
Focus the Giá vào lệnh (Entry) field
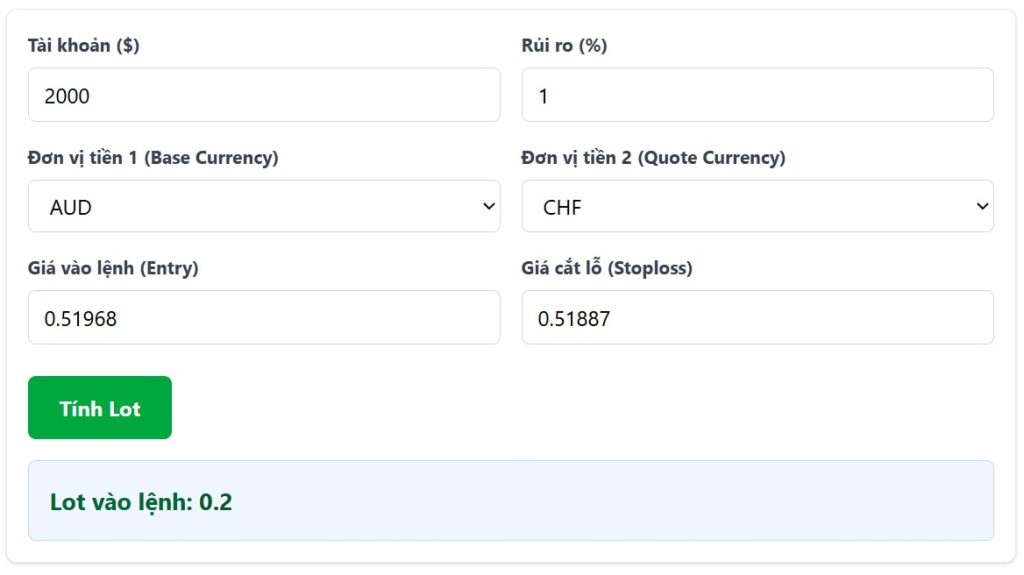point(264,318)
